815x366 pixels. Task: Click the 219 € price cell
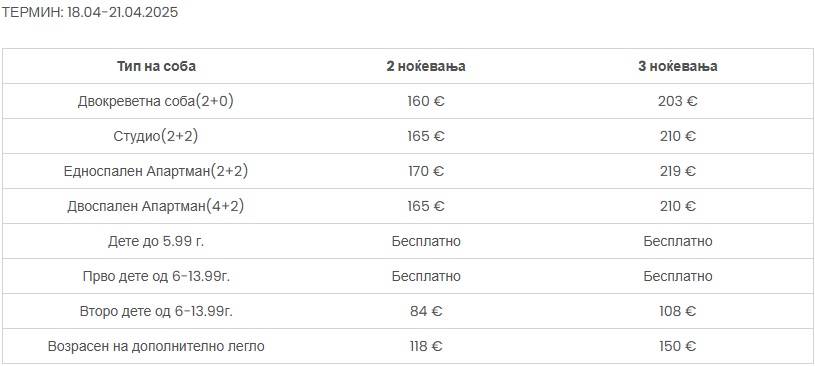click(678, 171)
